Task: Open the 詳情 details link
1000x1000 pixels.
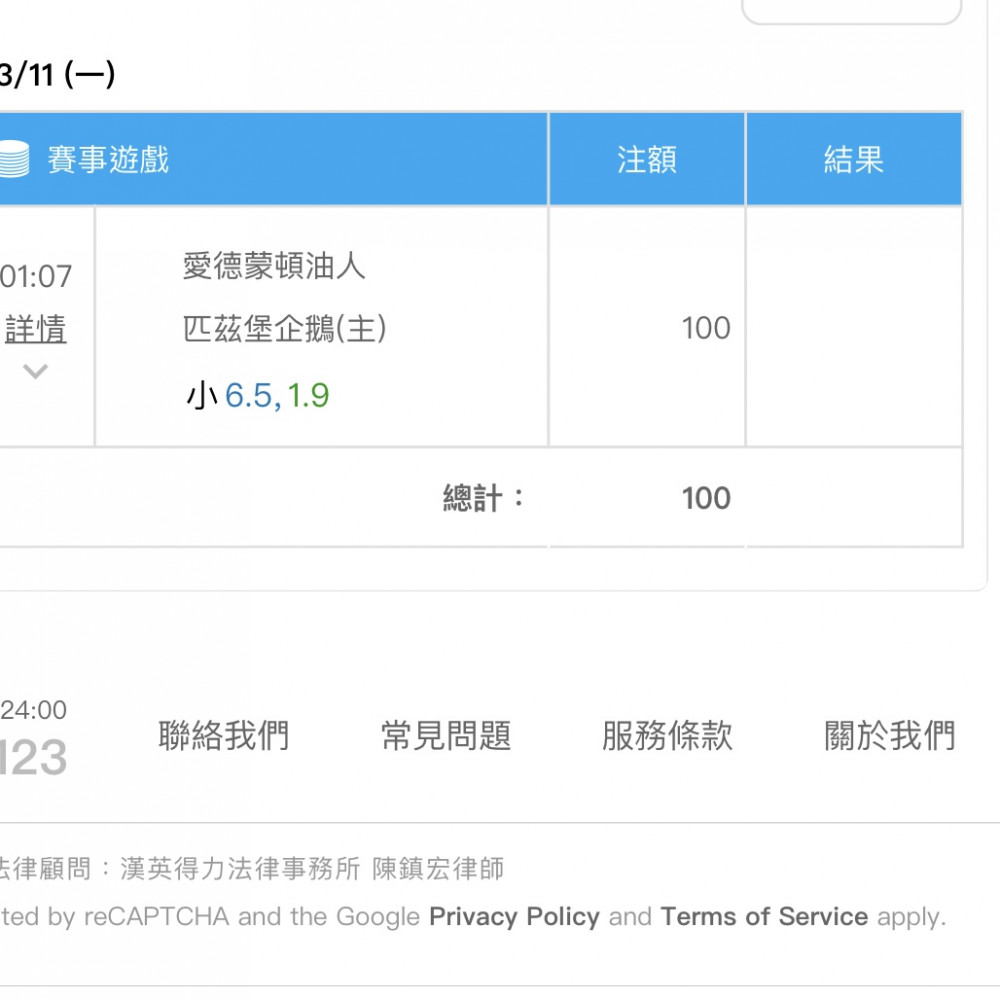Action: pos(35,329)
